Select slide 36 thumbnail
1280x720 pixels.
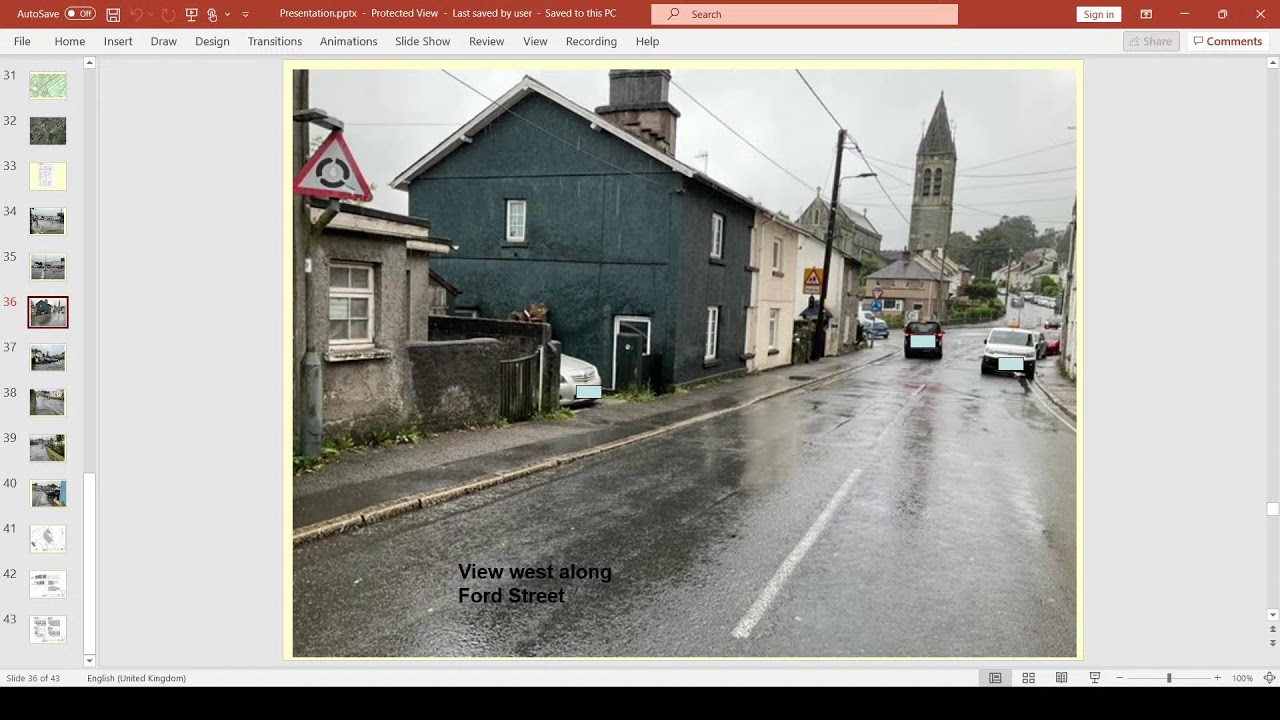(x=48, y=312)
